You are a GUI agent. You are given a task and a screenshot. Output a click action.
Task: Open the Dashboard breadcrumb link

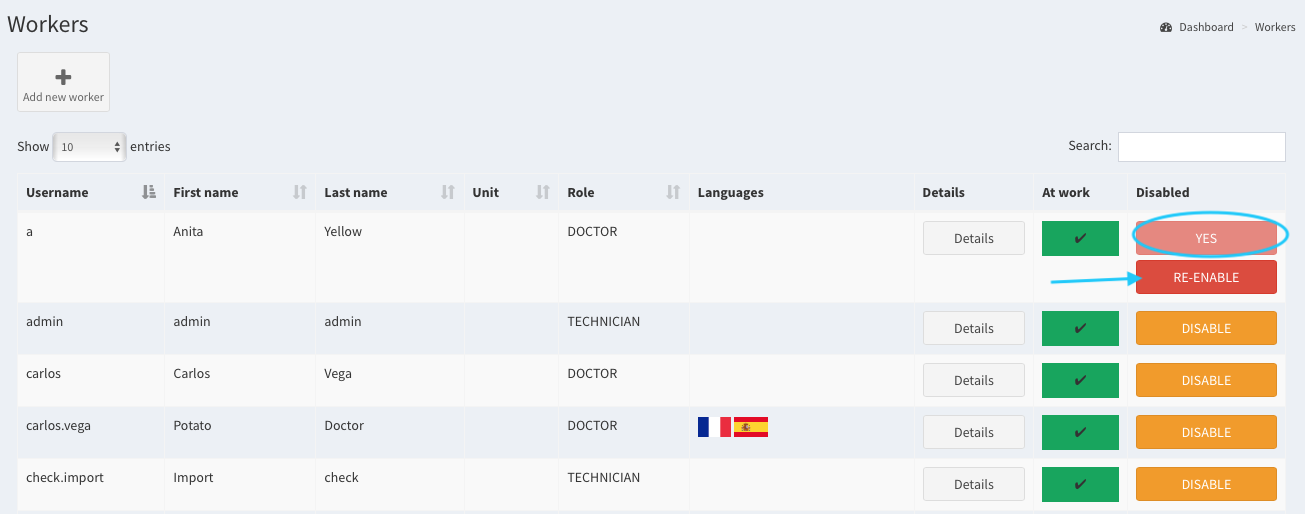[x=1206, y=28]
